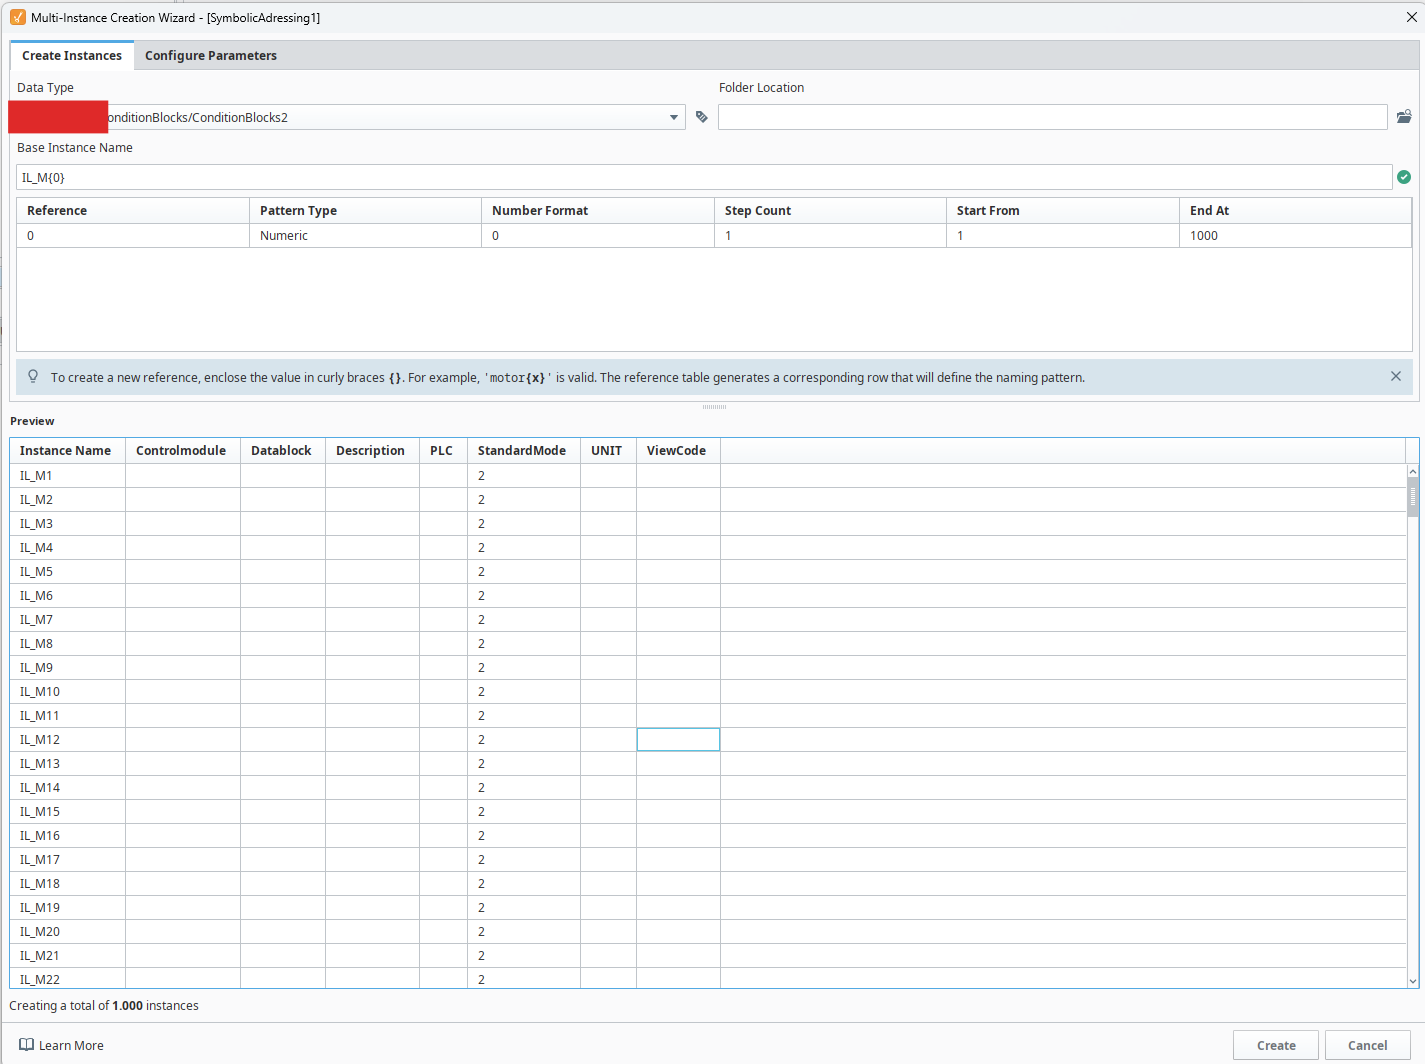Screen dimensions: 1425x1064
Task: Switch to the Create Instances tab
Action: pyautogui.click(x=72, y=55)
